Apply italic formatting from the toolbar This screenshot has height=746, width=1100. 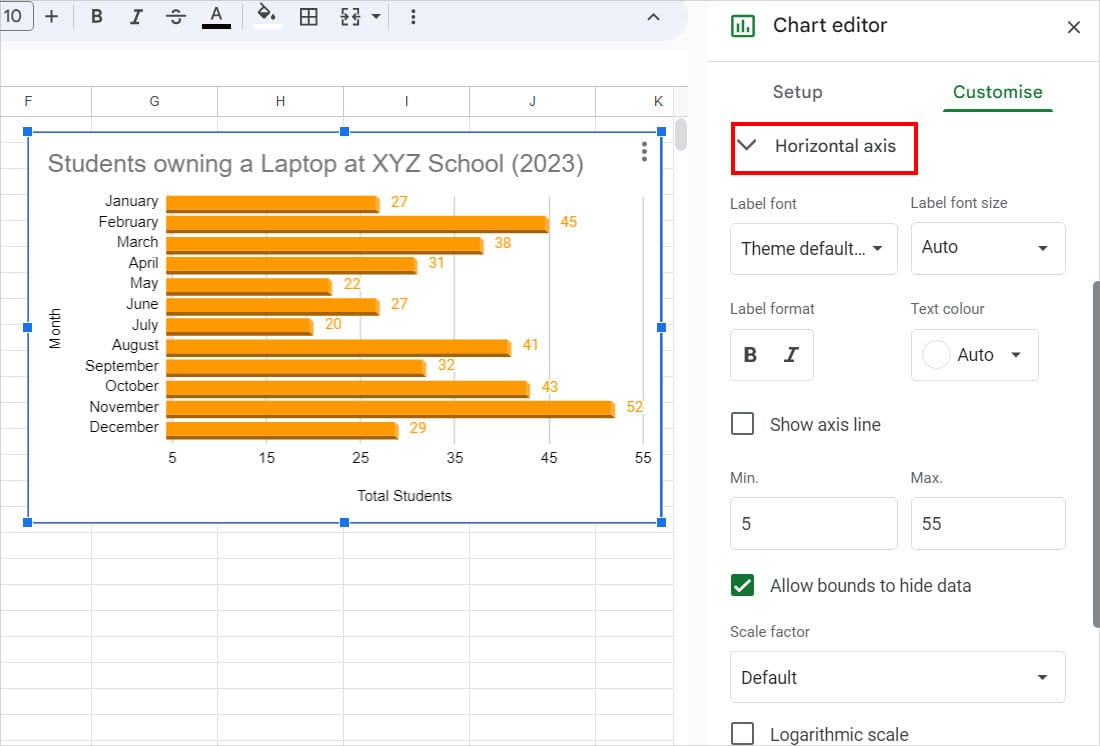137,17
